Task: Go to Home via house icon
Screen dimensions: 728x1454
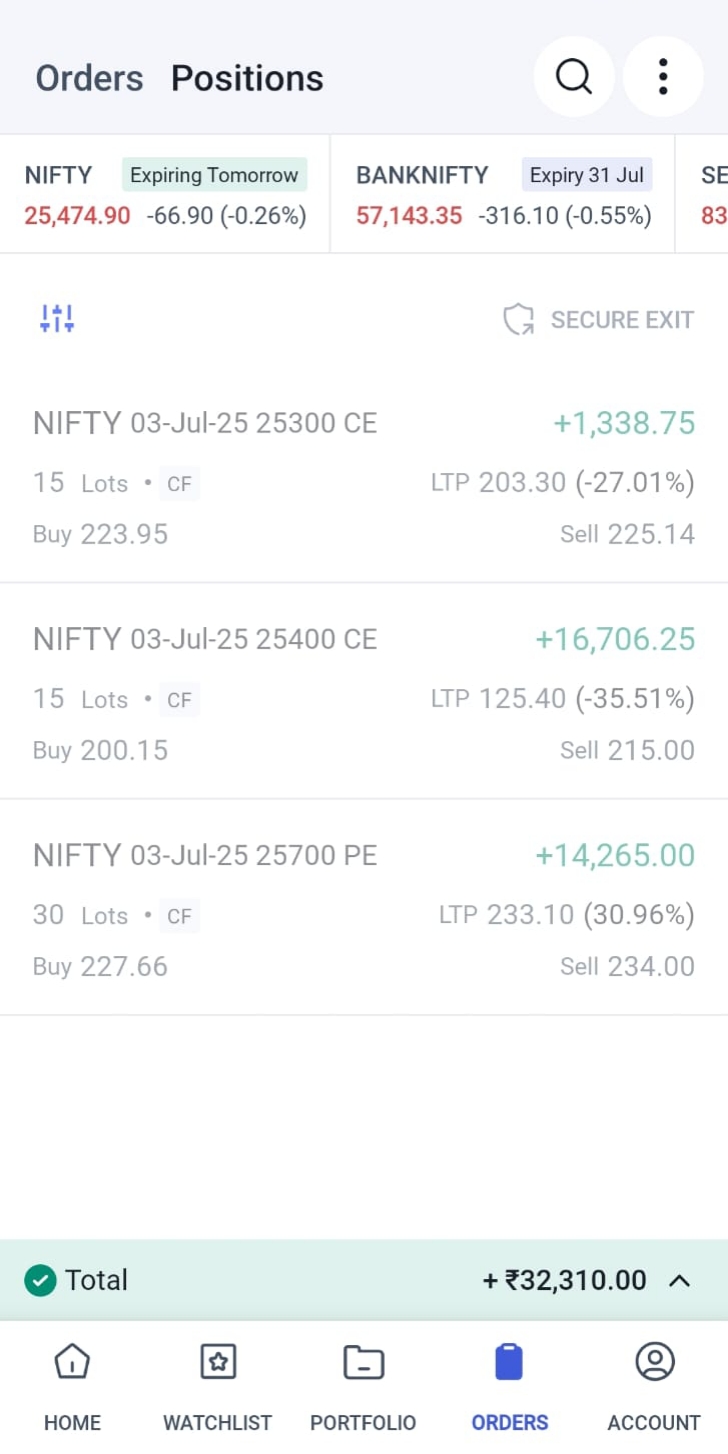Action: point(72,1362)
